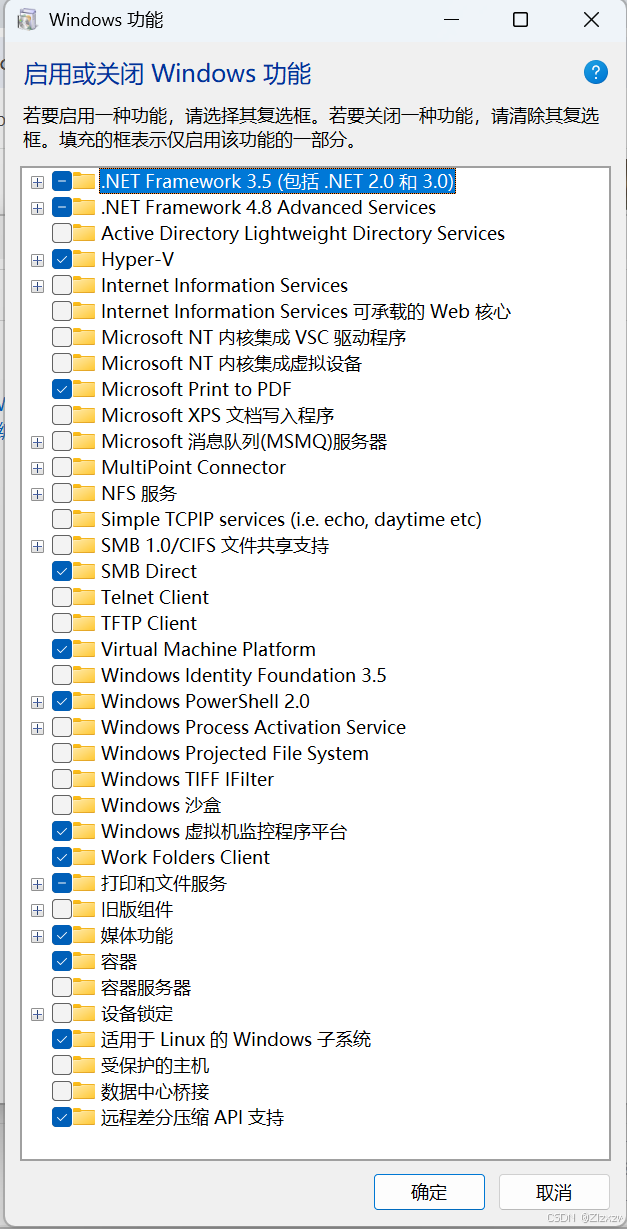Select Microsoft NT 内核集成 VSC 驱动程序 label
This screenshot has width=627, height=1229.
(x=253, y=337)
